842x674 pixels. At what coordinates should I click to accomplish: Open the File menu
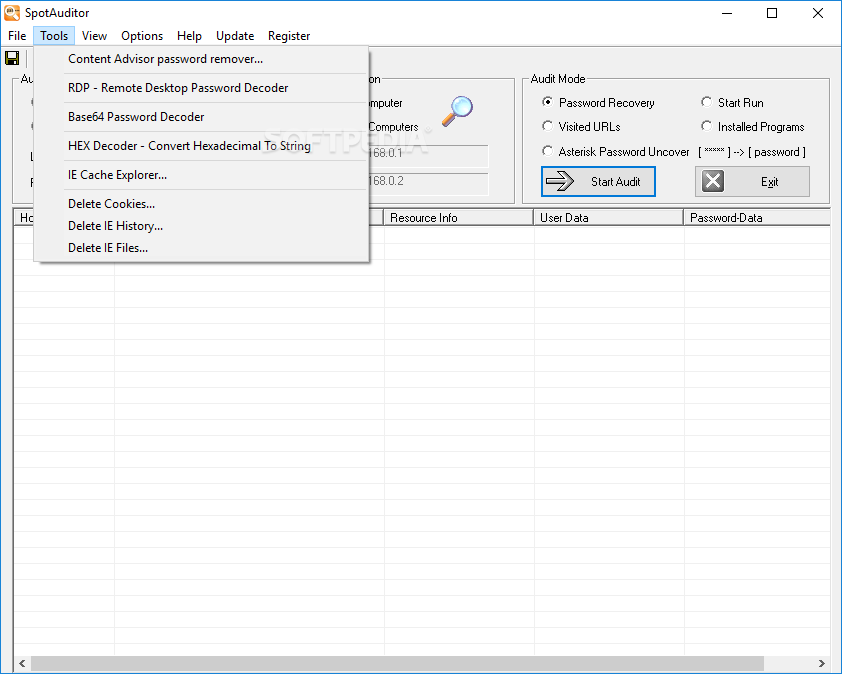coord(17,36)
